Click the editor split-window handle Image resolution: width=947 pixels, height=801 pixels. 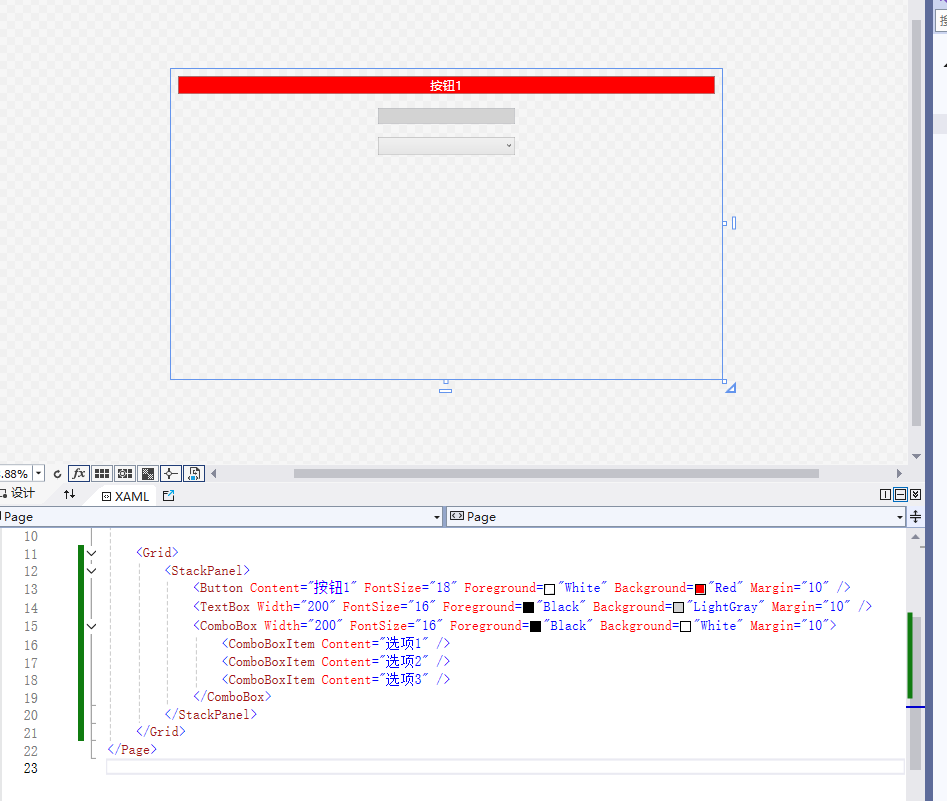[x=916, y=516]
